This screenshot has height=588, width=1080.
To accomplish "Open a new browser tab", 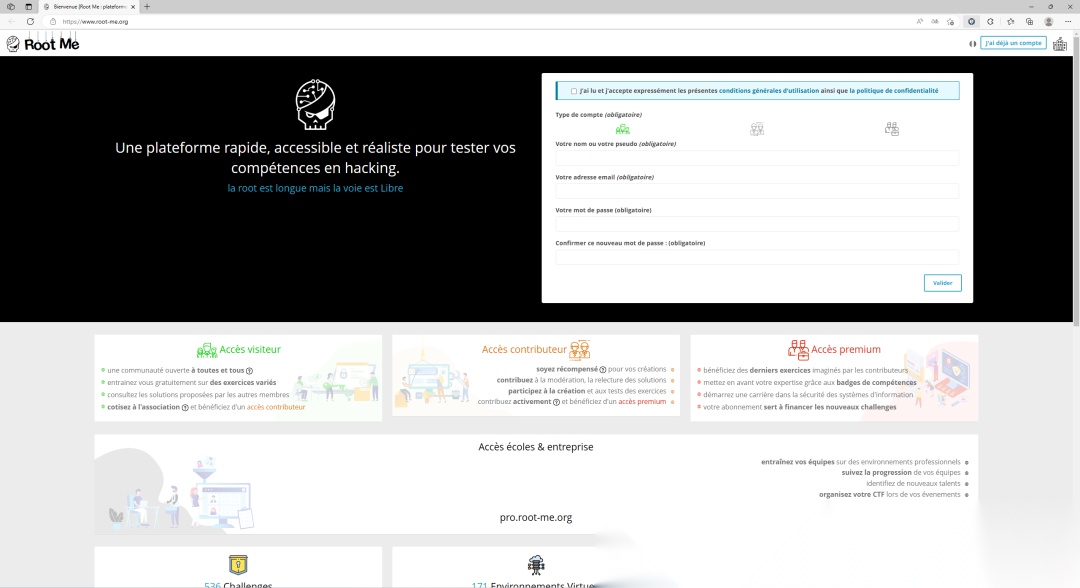I will coord(147,7).
